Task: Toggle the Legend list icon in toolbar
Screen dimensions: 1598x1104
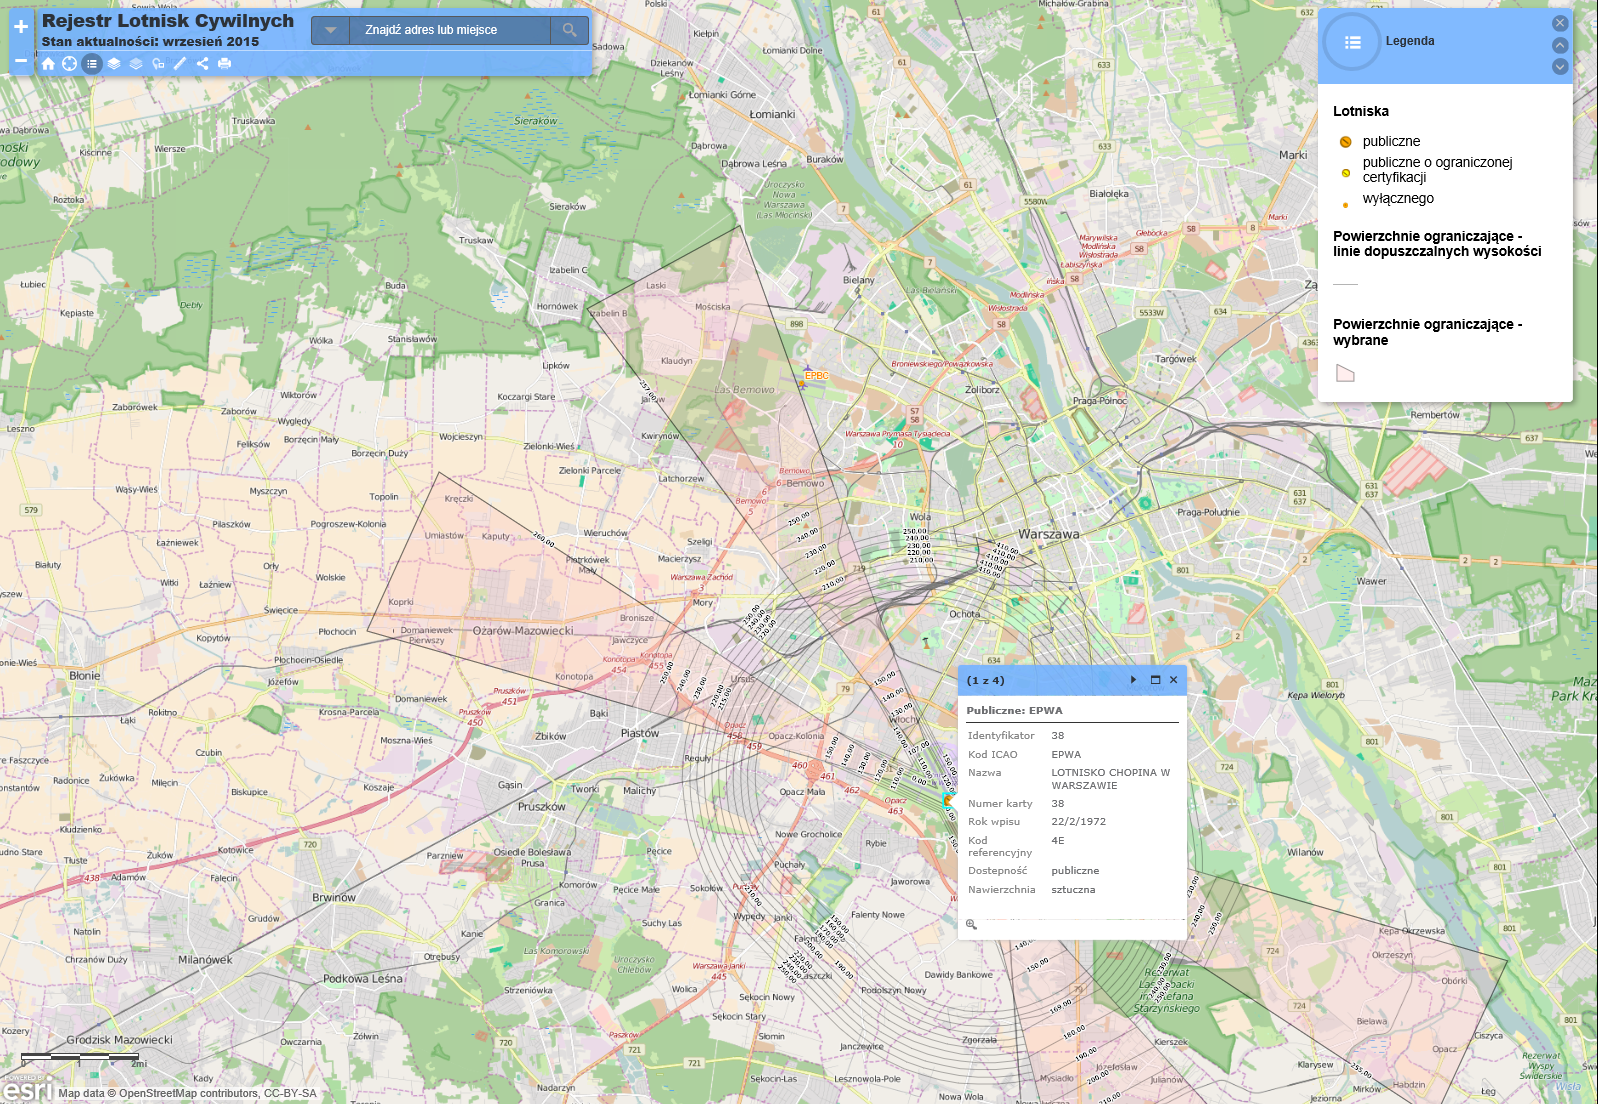Action: pos(92,63)
